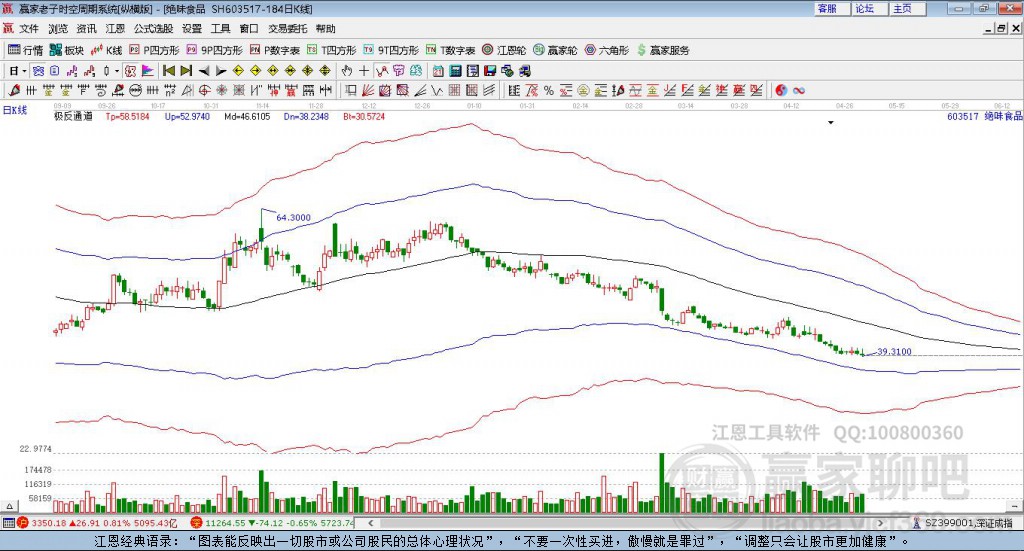Toggle the highlighted 极反 channel indicator button
The width and height of the screenshot is (1024, 551).
[130, 71]
